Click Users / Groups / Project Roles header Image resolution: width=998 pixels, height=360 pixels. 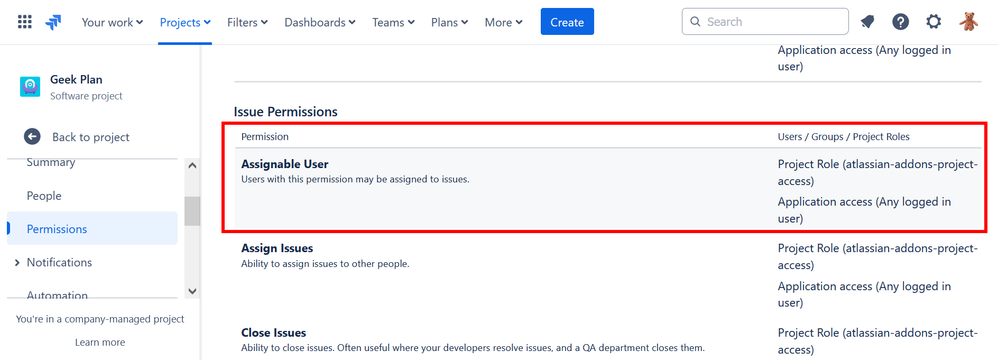843,137
